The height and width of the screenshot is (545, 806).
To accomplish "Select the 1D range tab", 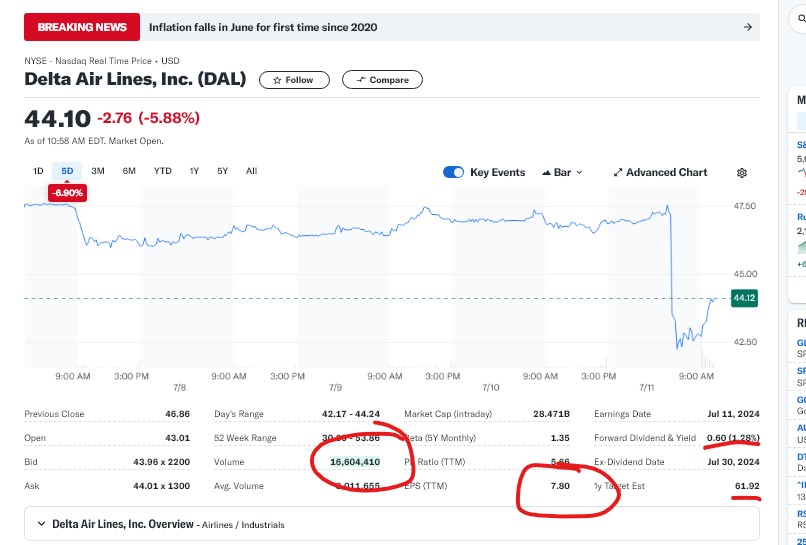I will (38, 171).
